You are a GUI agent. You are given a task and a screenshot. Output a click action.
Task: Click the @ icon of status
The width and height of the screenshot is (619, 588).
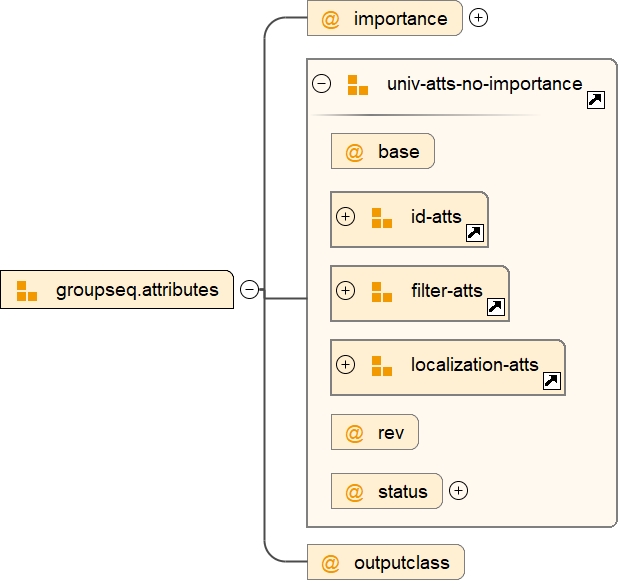(x=354, y=492)
